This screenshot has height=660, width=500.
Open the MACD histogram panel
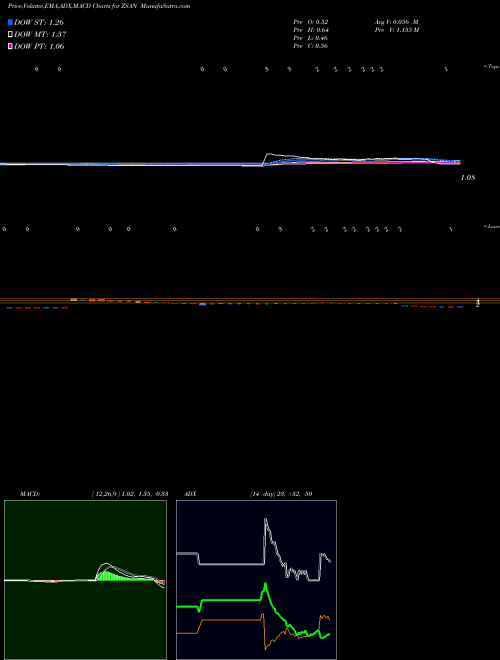point(85,580)
